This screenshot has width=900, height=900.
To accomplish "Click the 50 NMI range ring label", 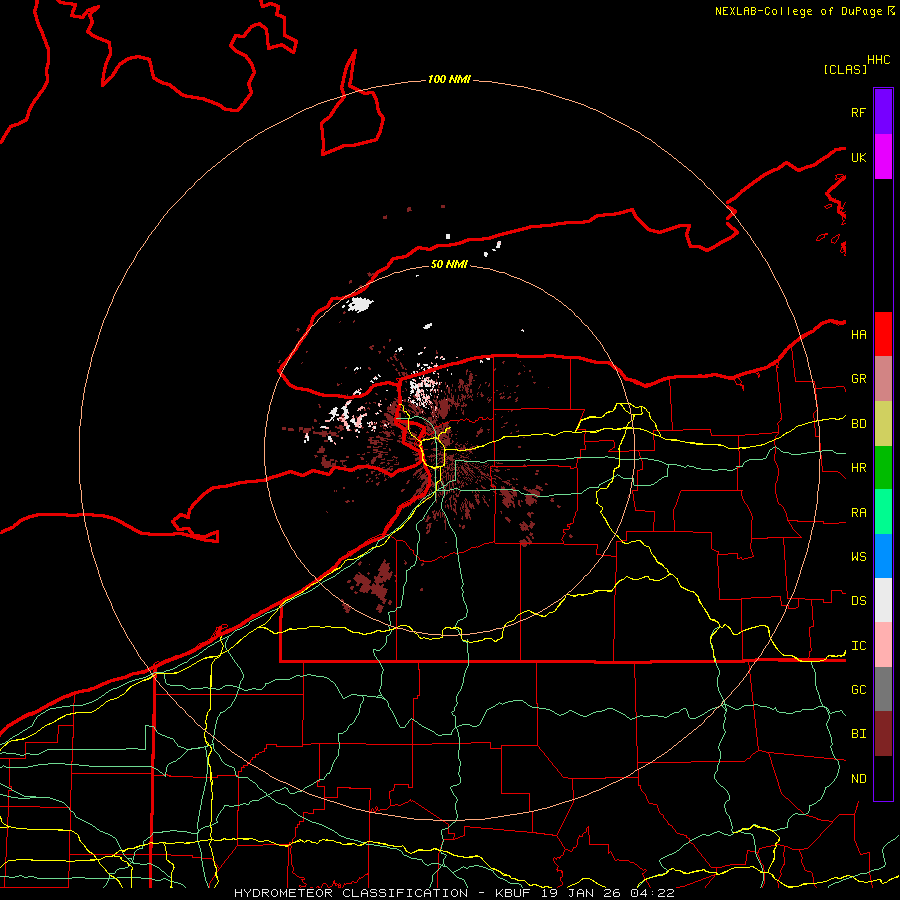I will point(449,264).
